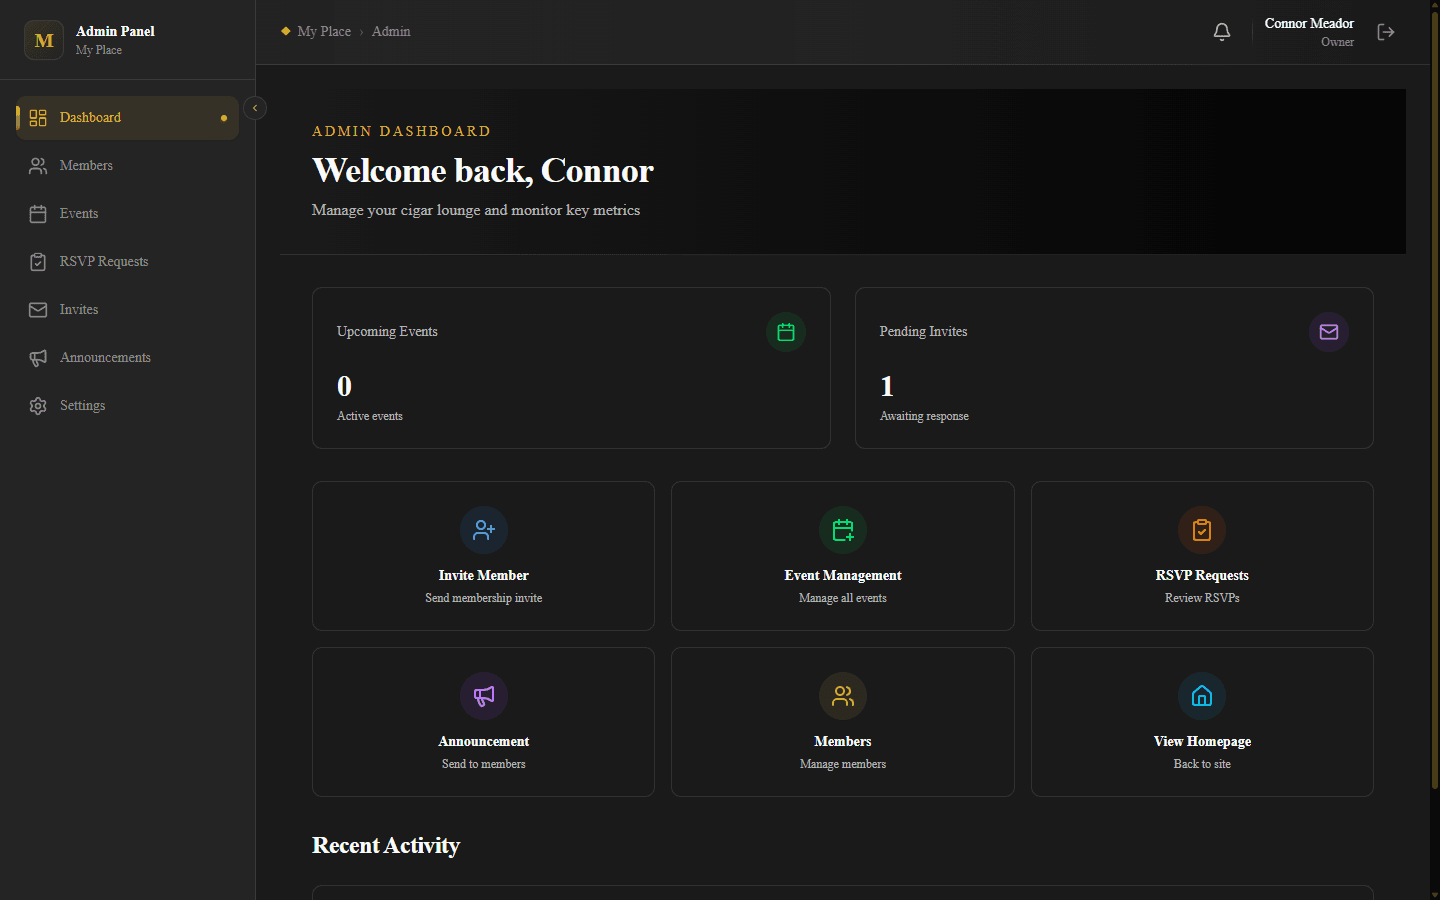Open the Members quick action card
The height and width of the screenshot is (900, 1440).
(x=843, y=722)
